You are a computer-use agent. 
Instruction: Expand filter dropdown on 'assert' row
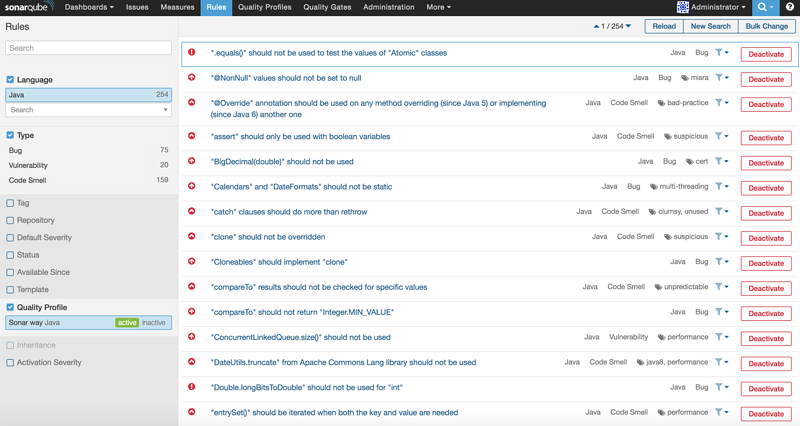click(x=727, y=136)
